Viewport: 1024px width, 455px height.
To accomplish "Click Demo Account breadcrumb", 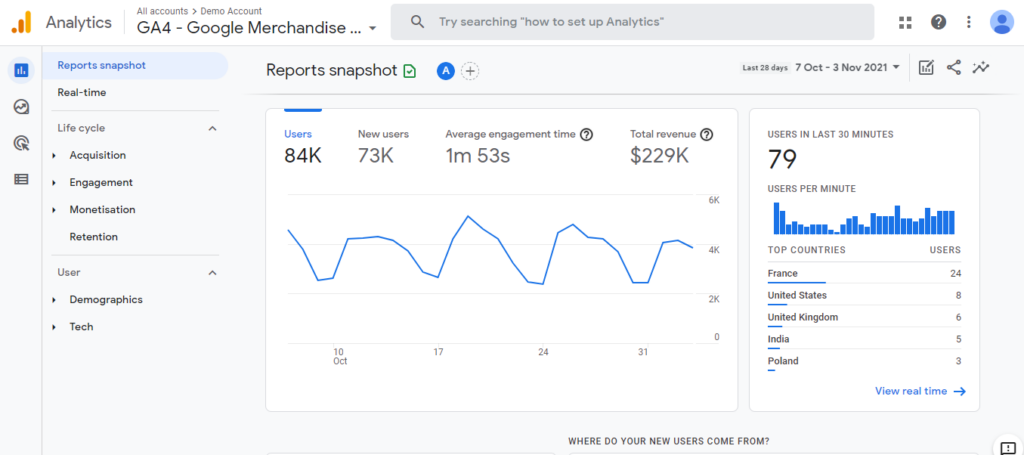I will 231,11.
